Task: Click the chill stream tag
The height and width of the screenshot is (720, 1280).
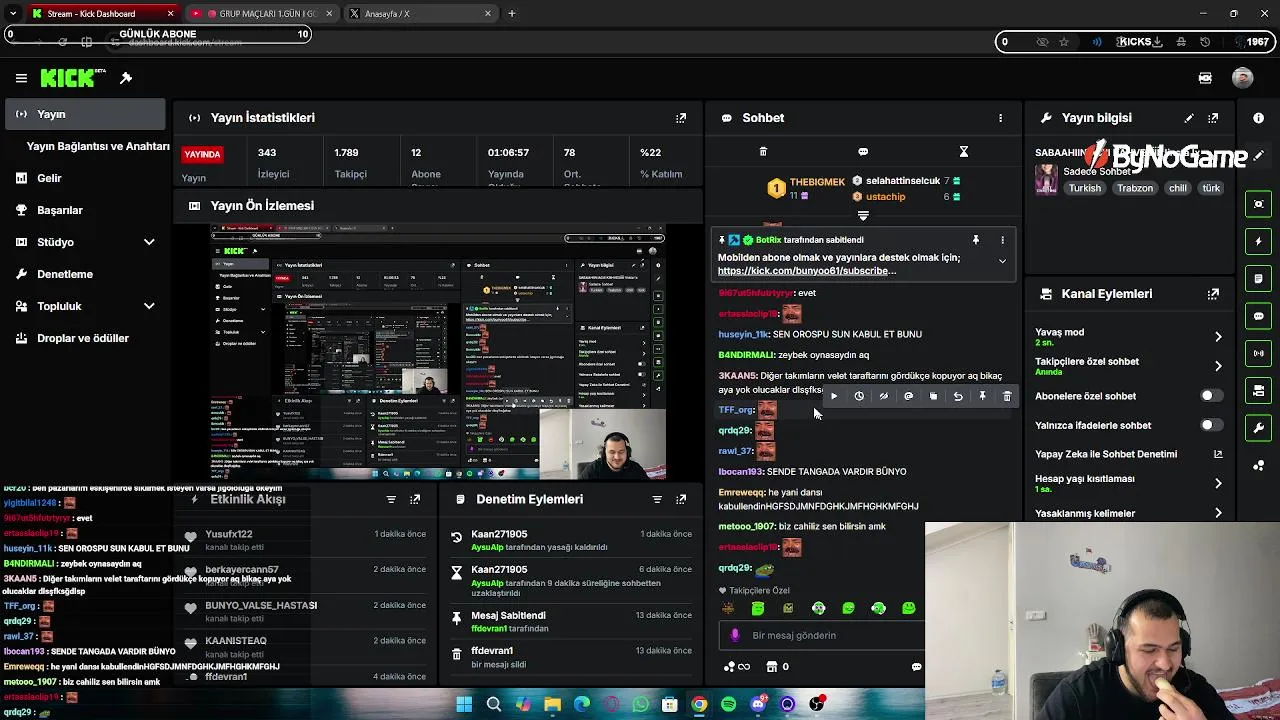Action: (x=1178, y=188)
